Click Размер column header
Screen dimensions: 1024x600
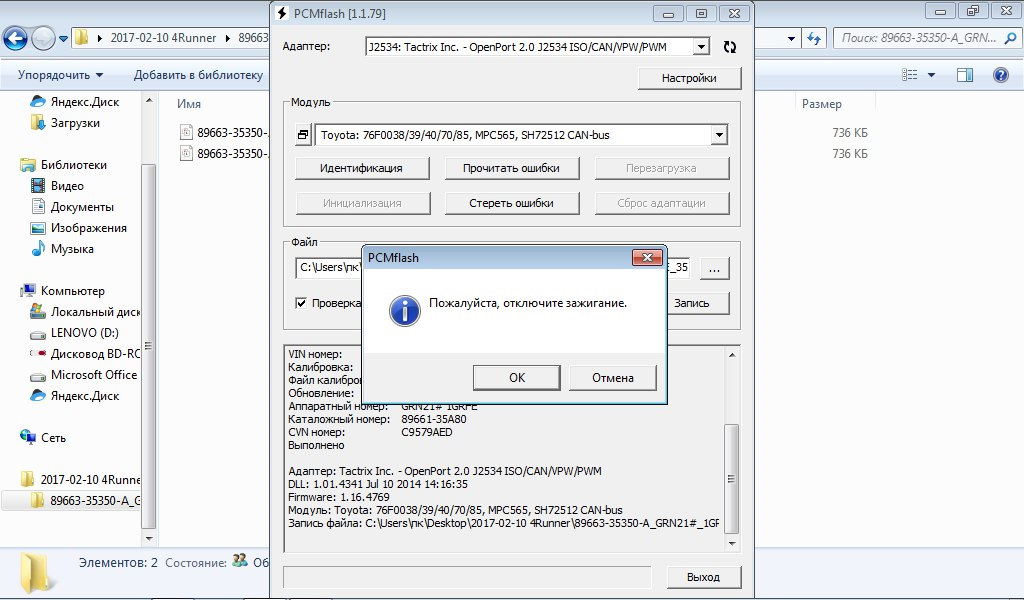(822, 104)
